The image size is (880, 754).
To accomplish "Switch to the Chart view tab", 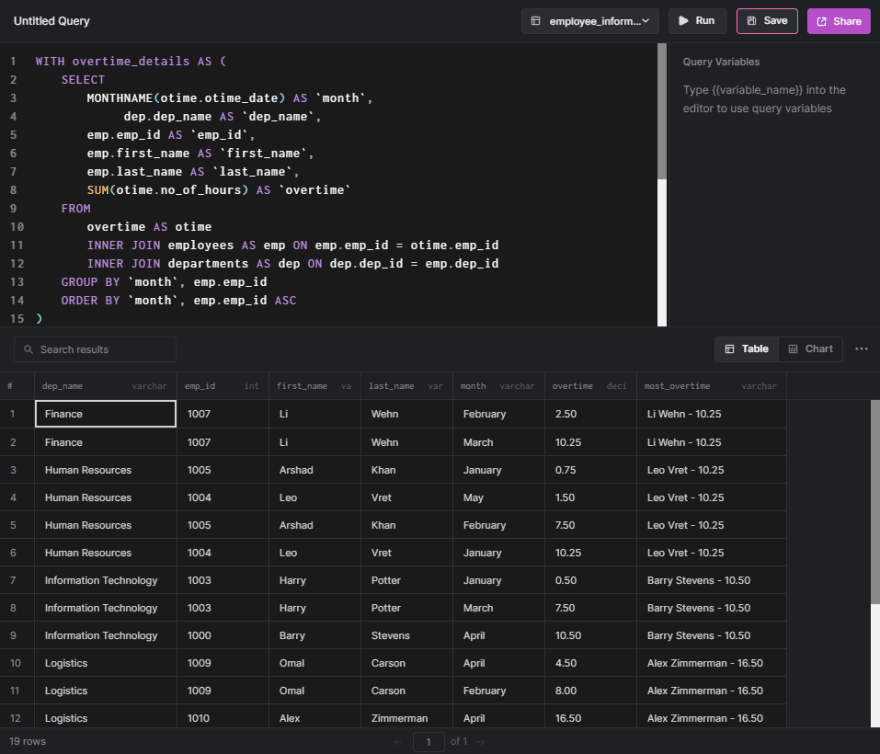I will tap(810, 349).
